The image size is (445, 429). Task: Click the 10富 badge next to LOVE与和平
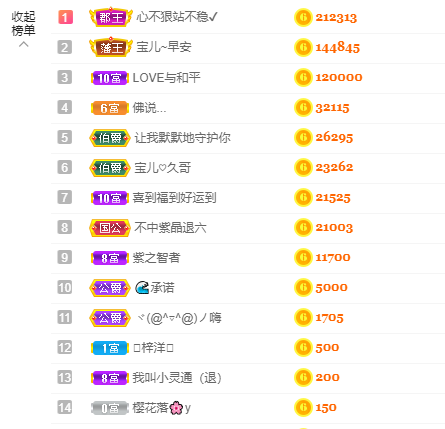click(110, 78)
